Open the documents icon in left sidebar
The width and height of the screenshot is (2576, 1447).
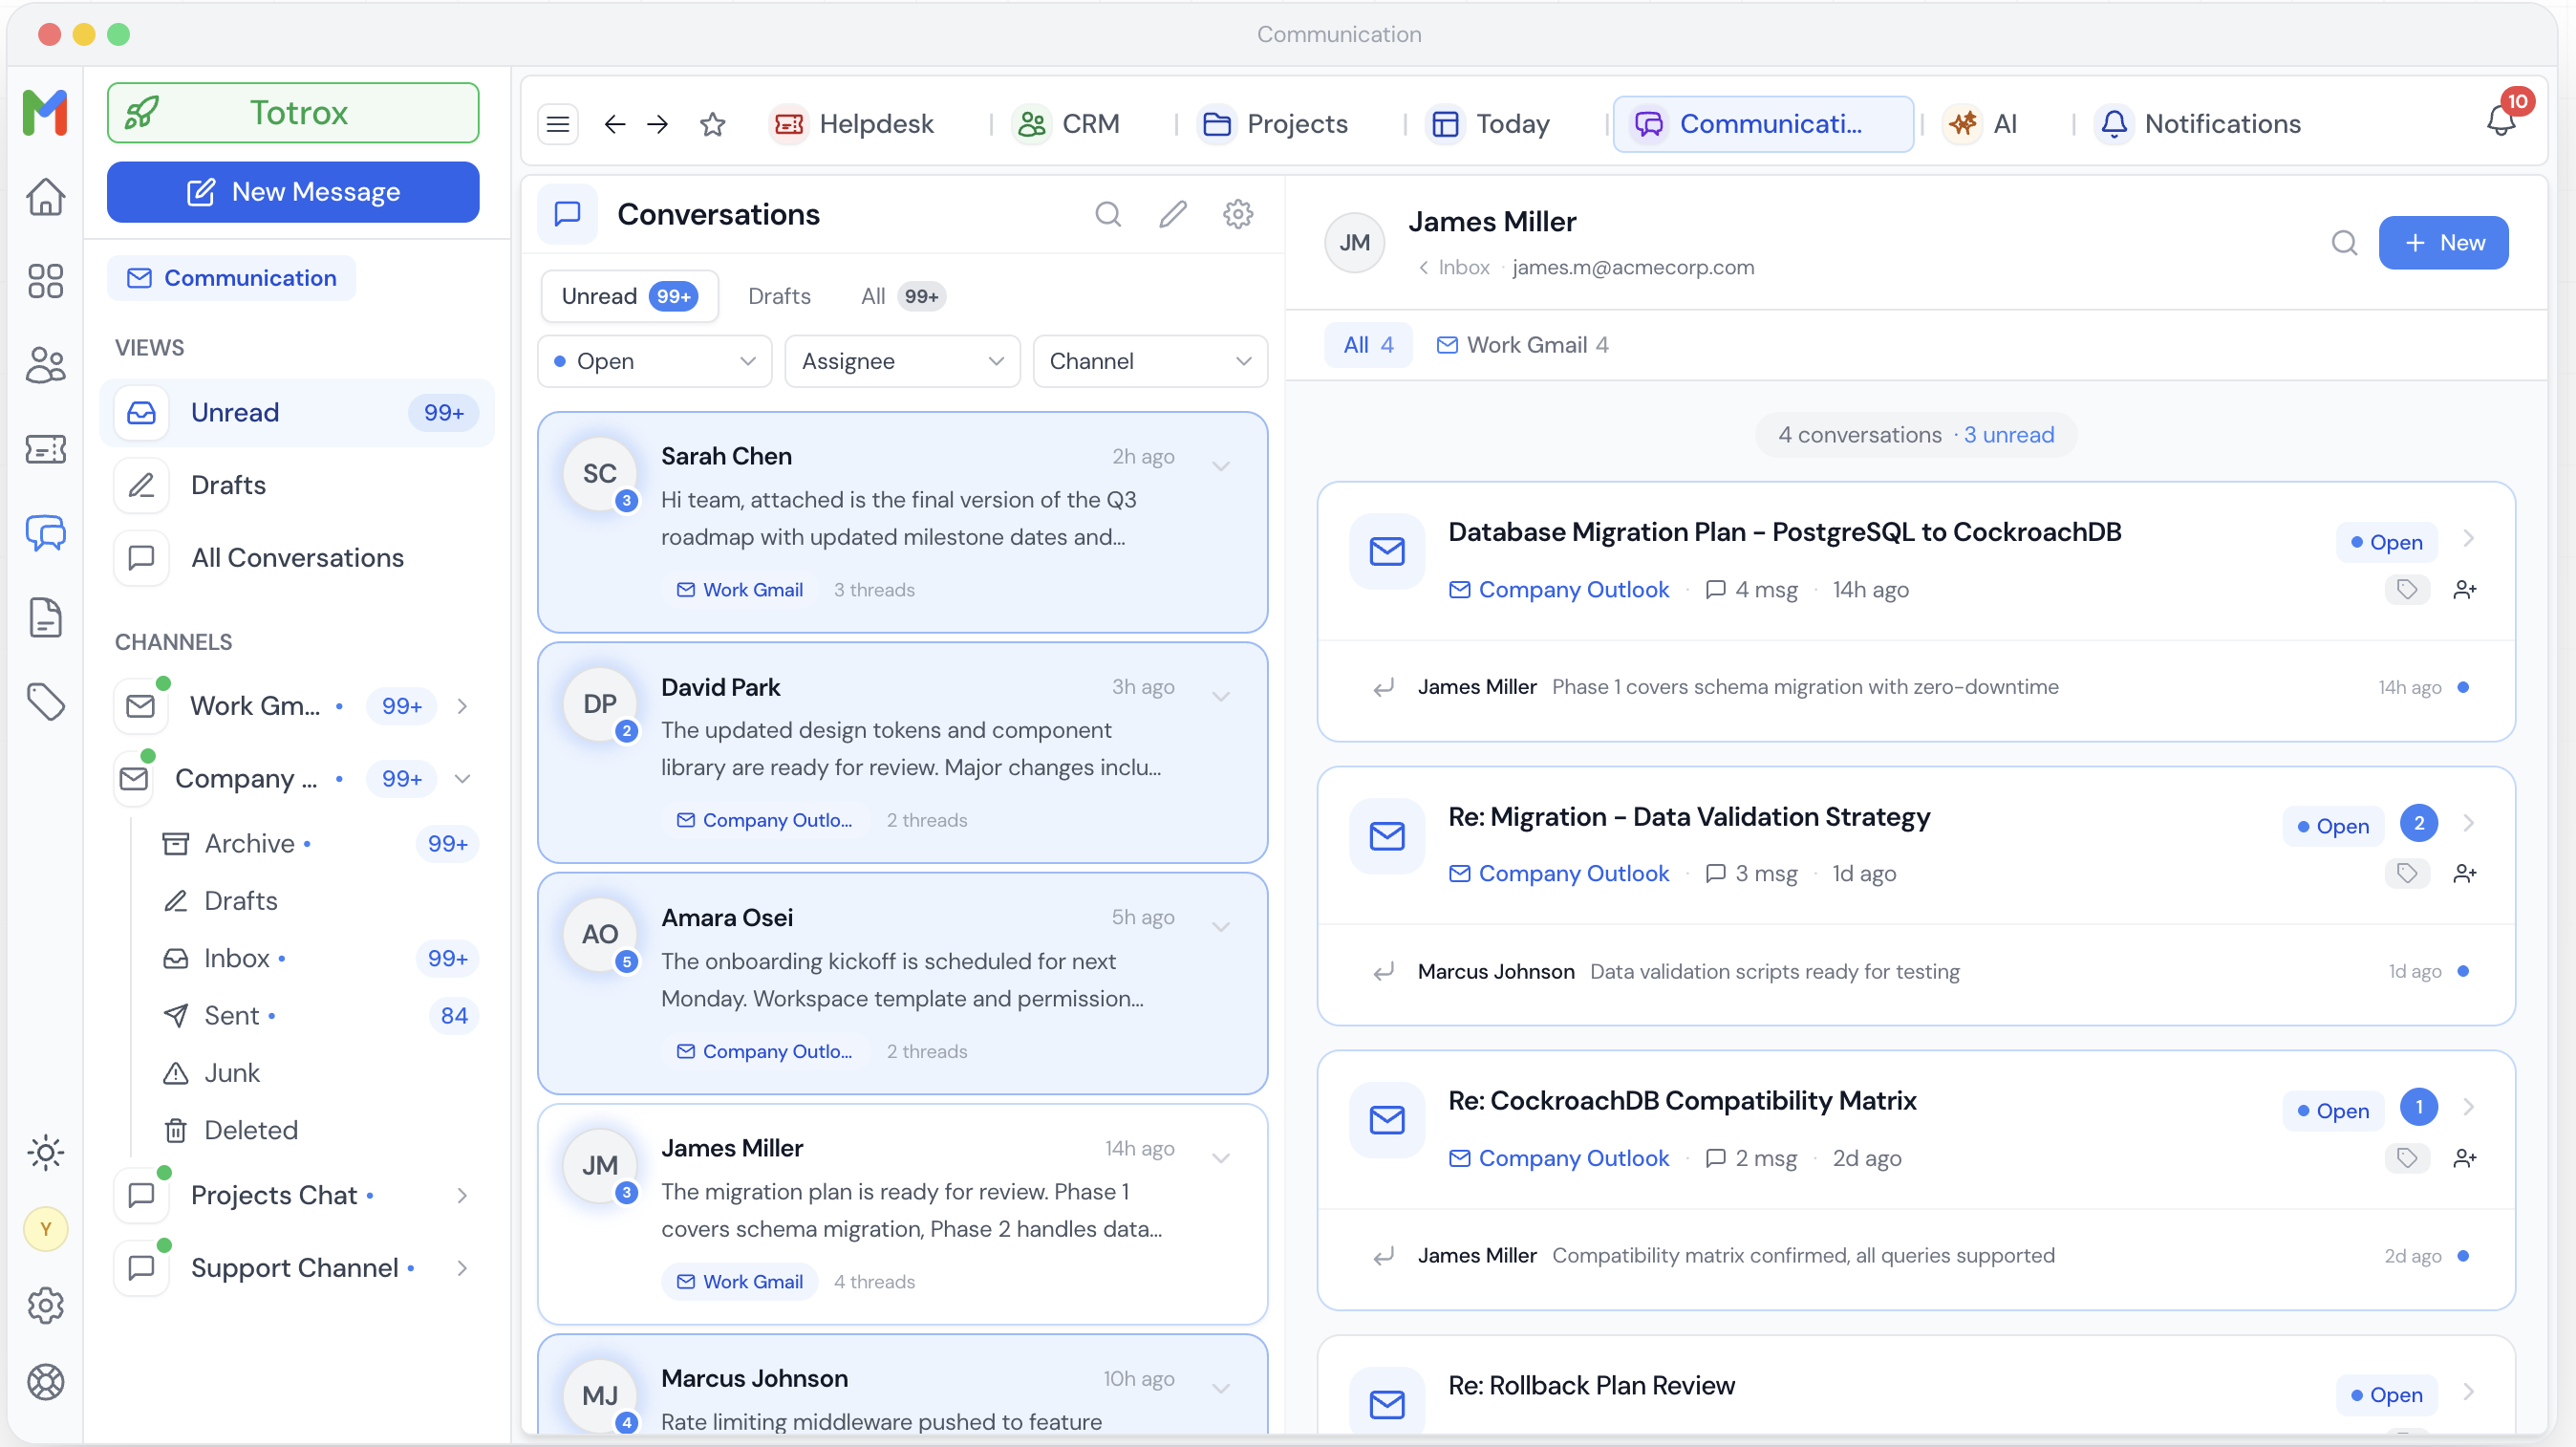pyautogui.click(x=45, y=617)
